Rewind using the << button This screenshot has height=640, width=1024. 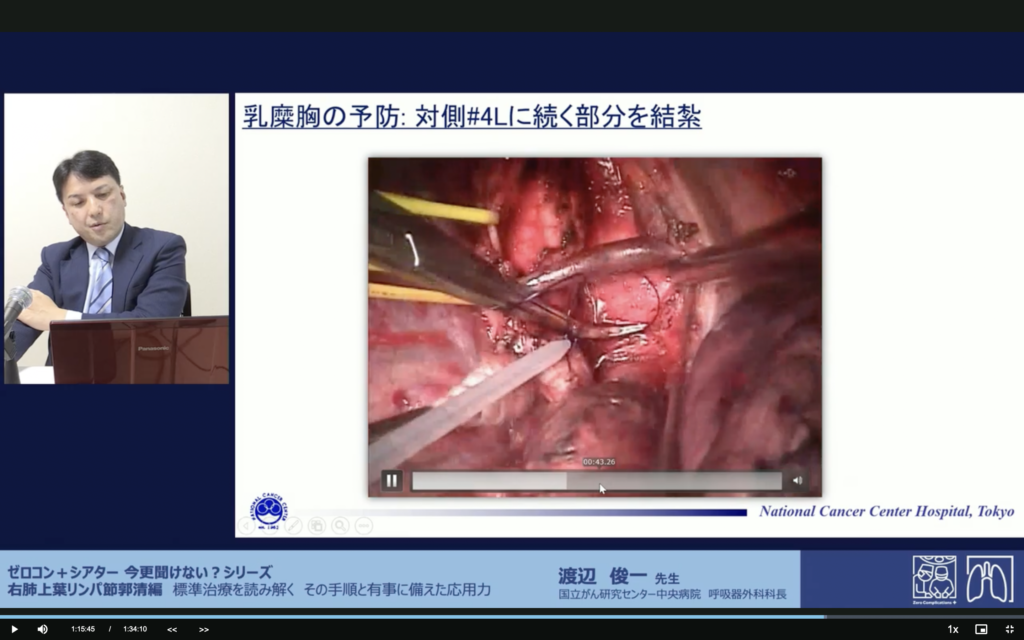pos(172,629)
